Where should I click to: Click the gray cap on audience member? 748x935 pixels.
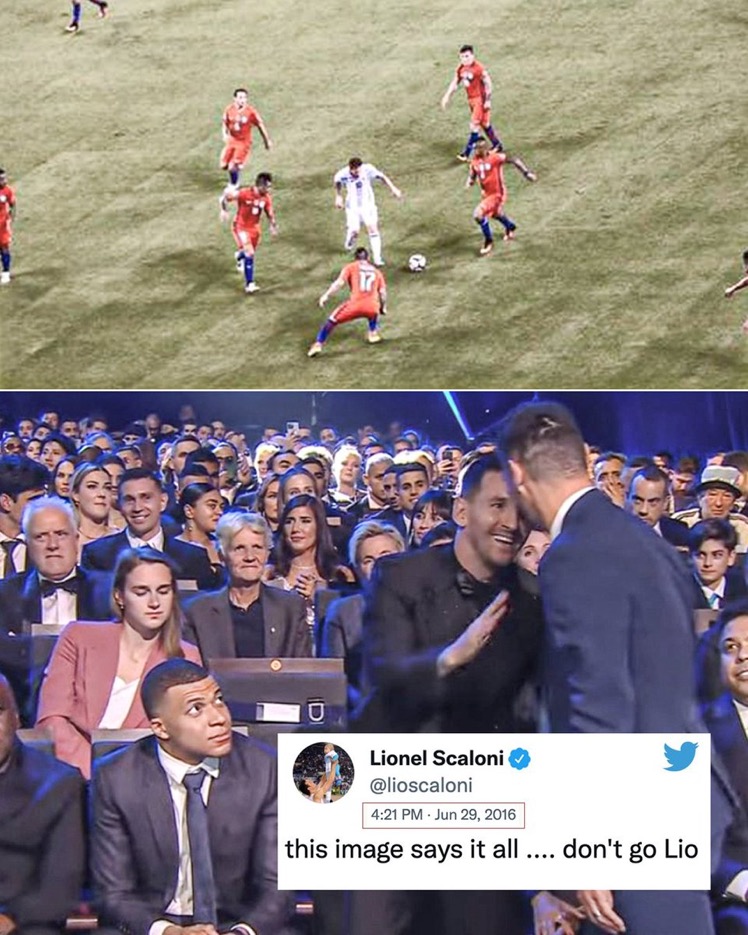[720, 478]
